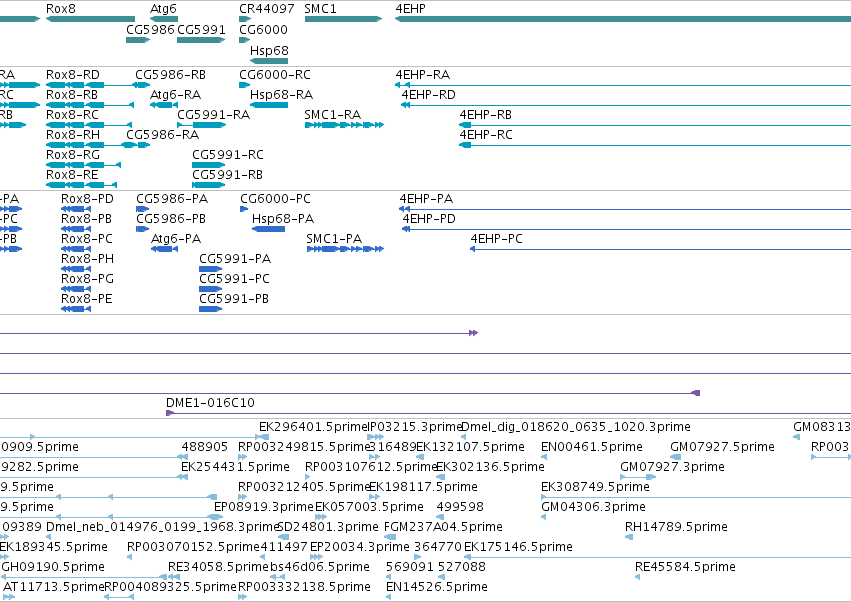
Task: Select the Hsp68-RA transcript label
Action: coord(281,94)
